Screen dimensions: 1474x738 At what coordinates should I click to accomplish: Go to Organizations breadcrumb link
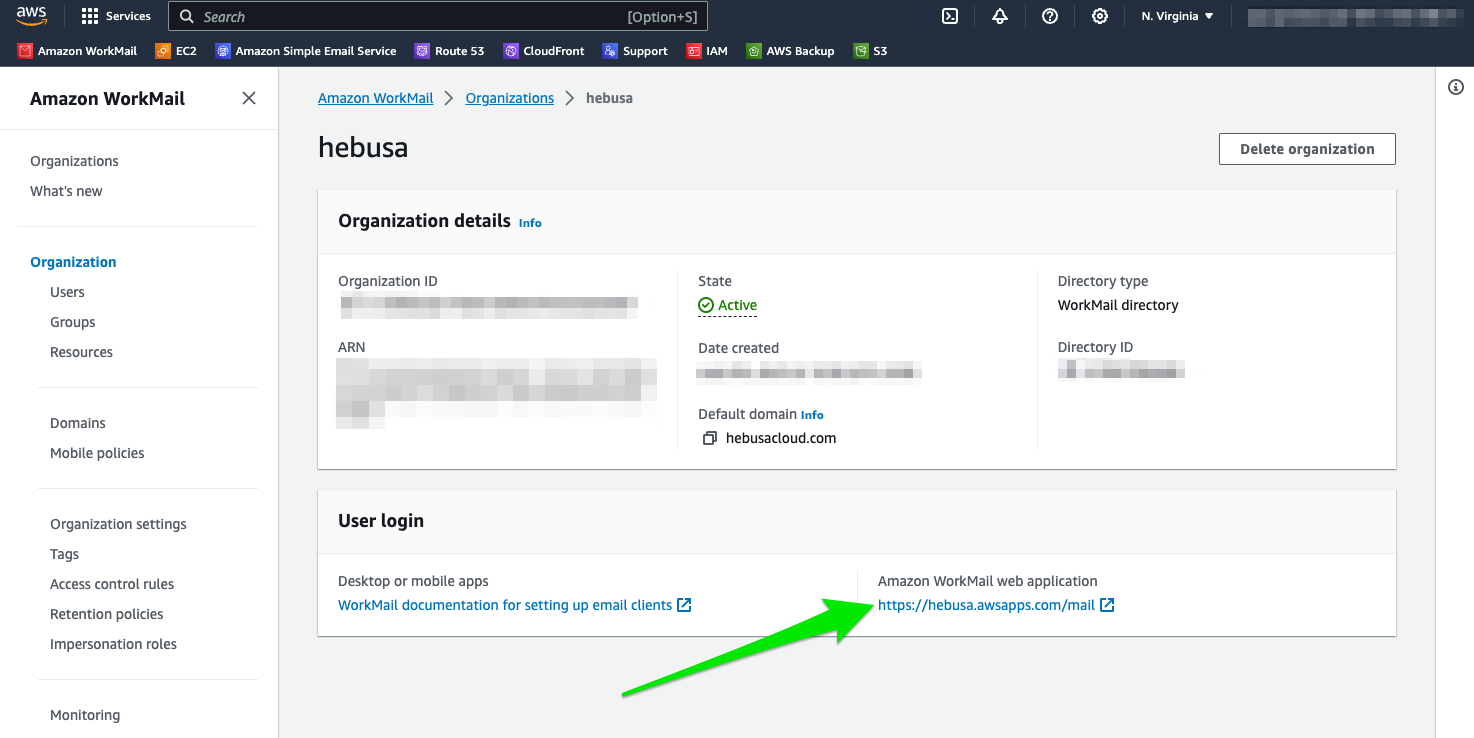(509, 98)
